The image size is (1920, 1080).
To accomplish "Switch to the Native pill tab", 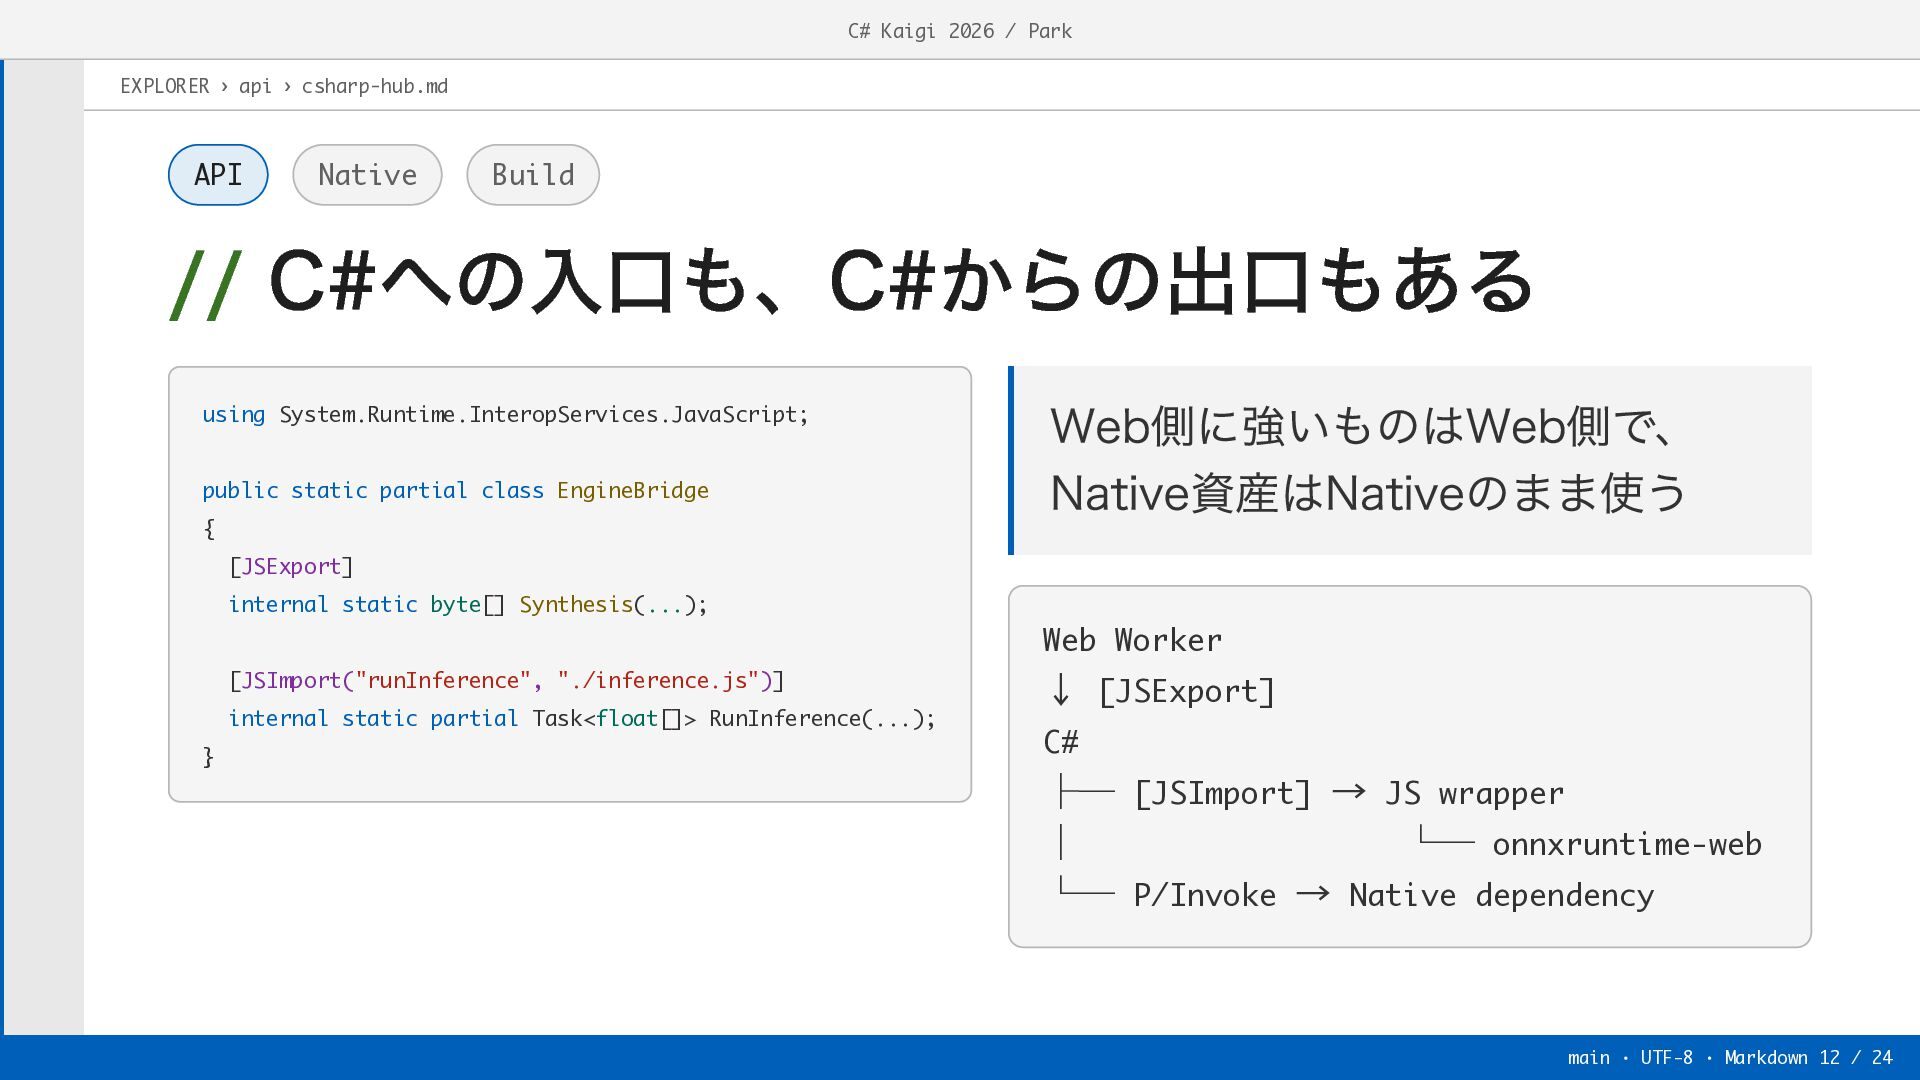I will point(367,175).
